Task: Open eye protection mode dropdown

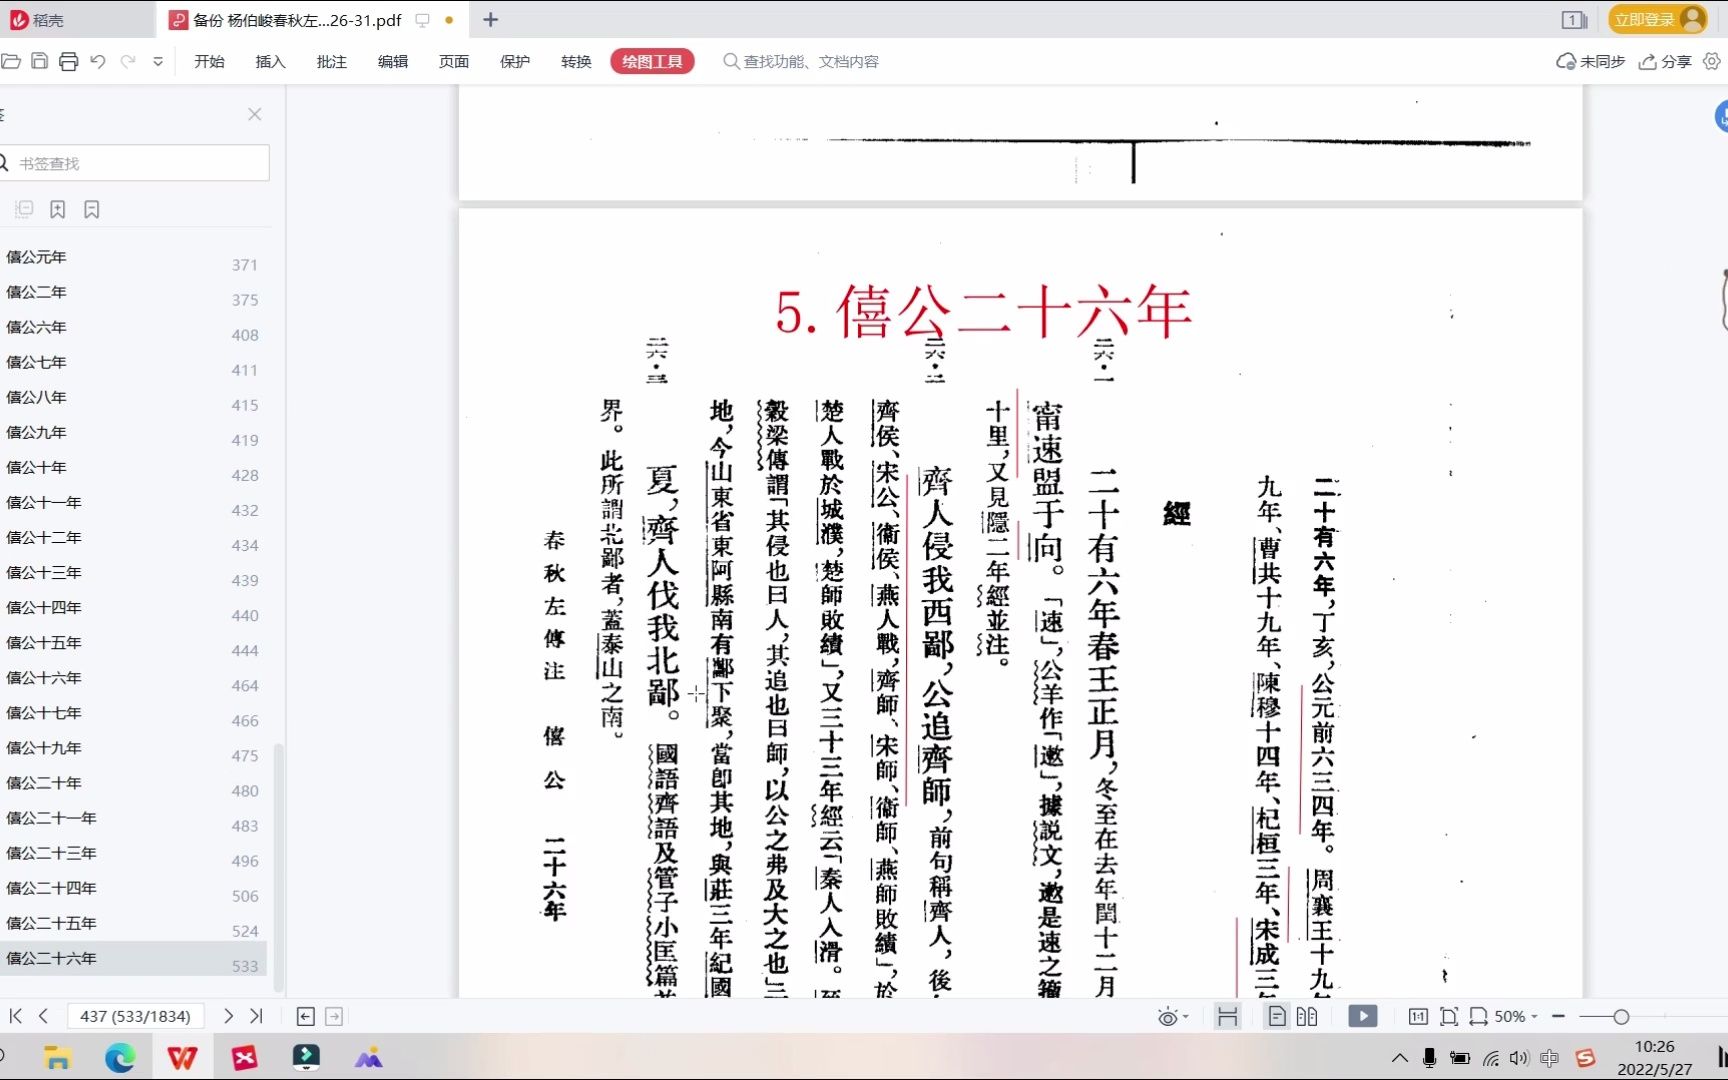Action: coord(1172,1017)
